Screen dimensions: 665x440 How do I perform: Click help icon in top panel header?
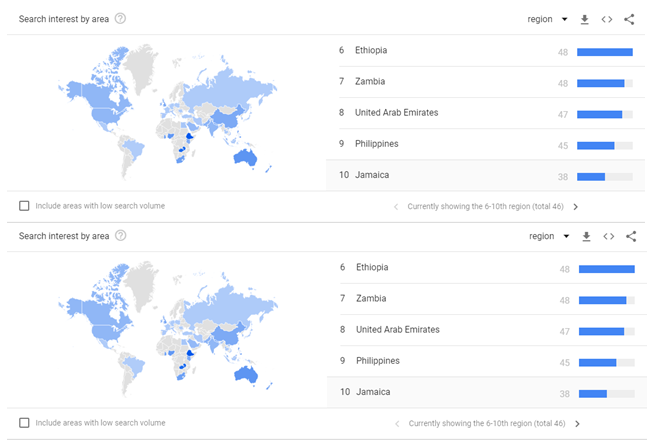point(121,19)
